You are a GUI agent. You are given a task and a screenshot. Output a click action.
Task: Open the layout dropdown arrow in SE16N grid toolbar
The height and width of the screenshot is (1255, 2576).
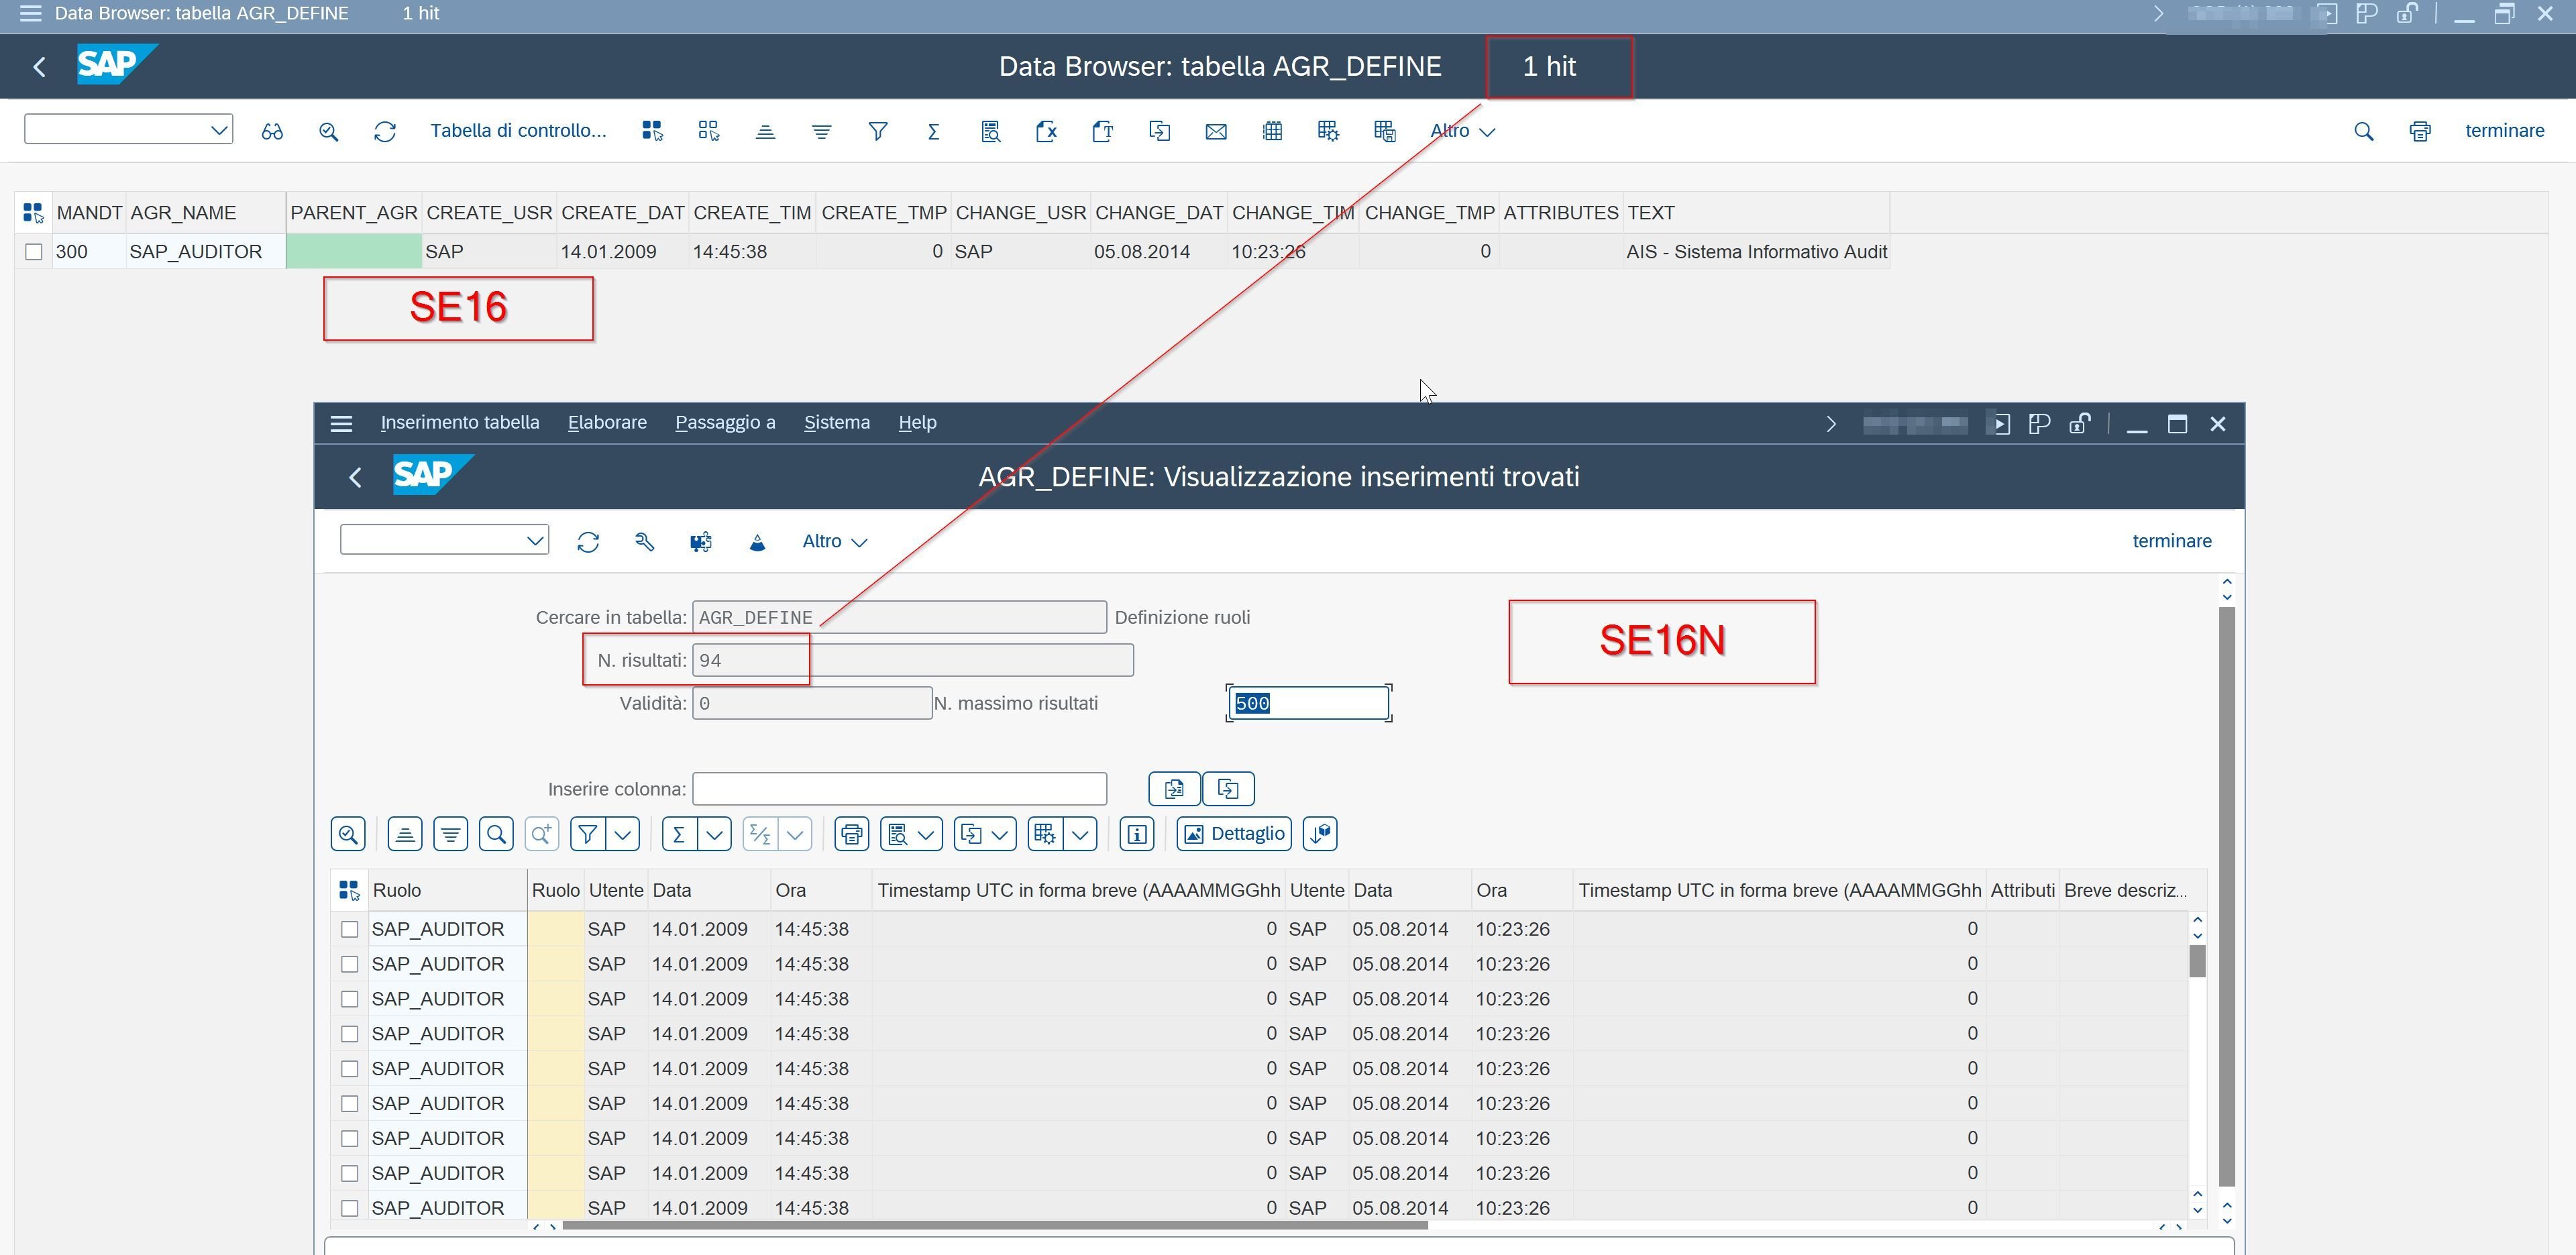(x=1081, y=834)
